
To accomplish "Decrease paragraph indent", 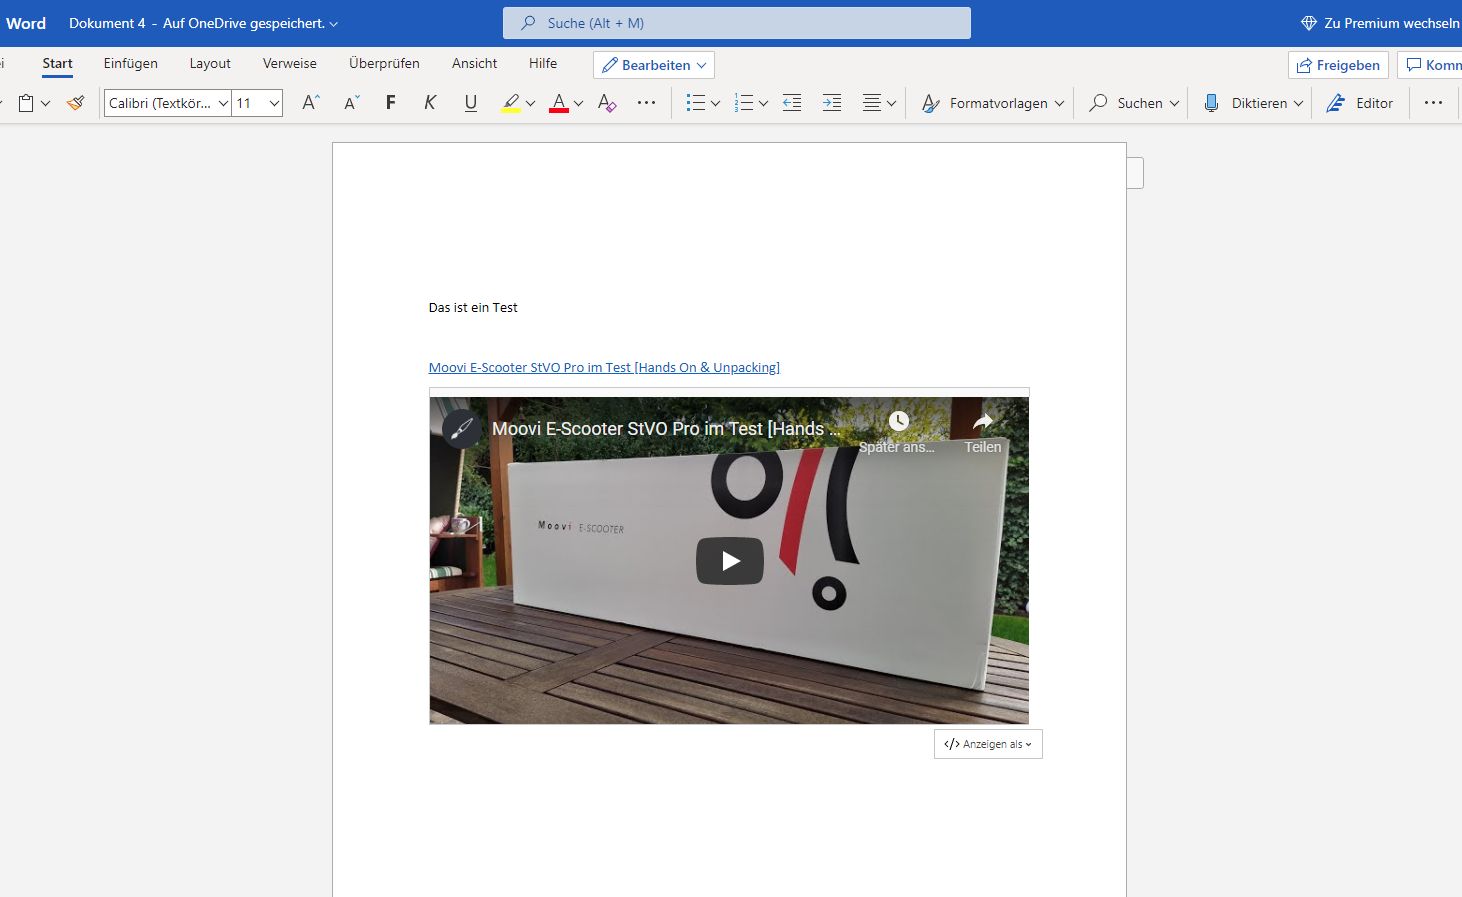I will [792, 103].
